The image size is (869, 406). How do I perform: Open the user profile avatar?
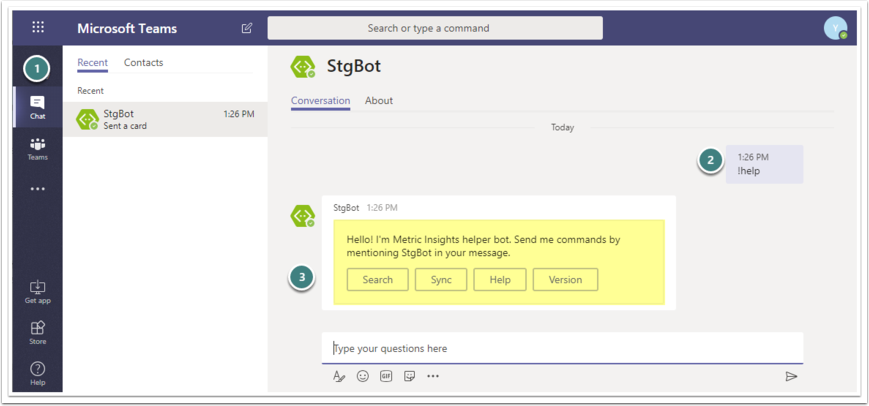click(x=835, y=28)
